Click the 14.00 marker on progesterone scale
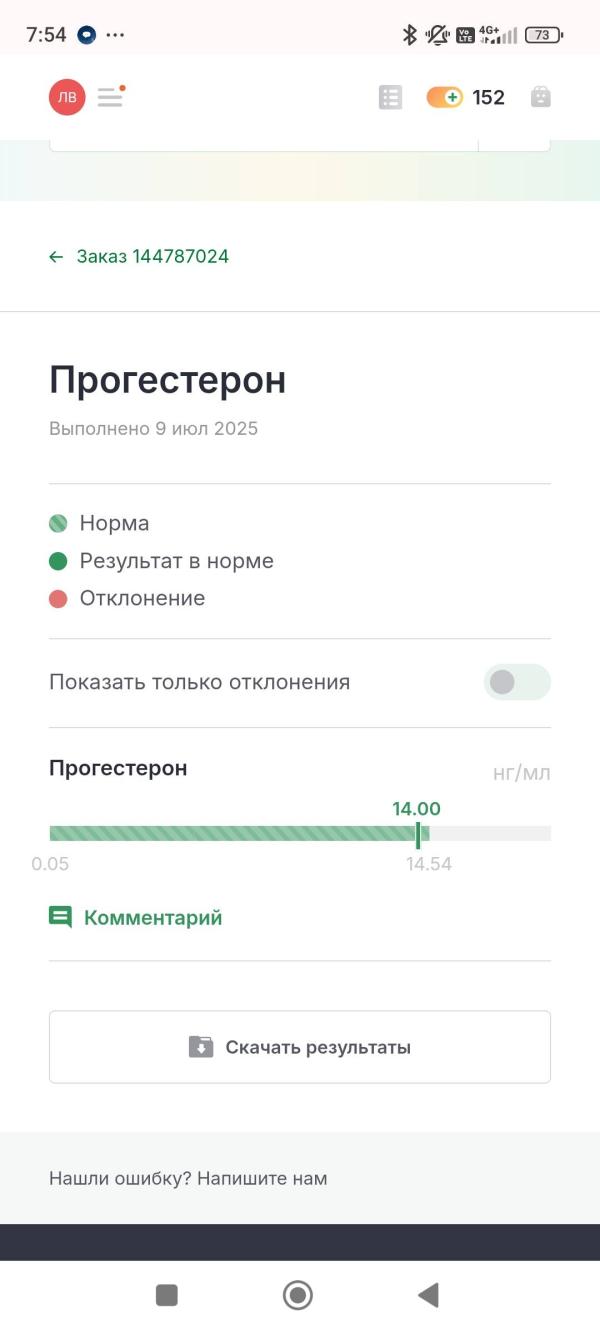The image size is (600, 1332). (x=417, y=833)
